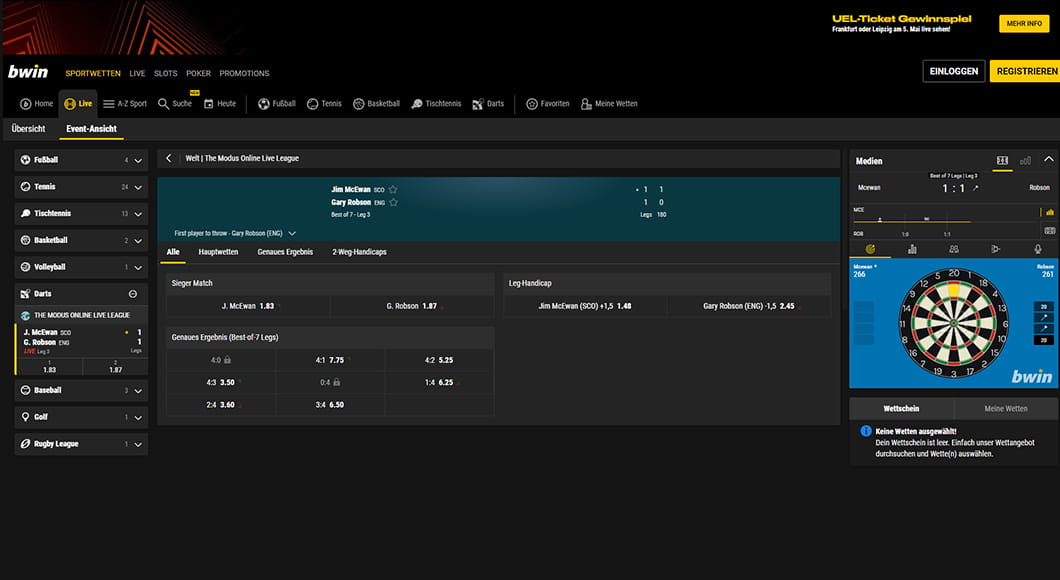This screenshot has width=1060, height=580.
Task: Favorite Jim McEwan with star
Action: (393, 189)
